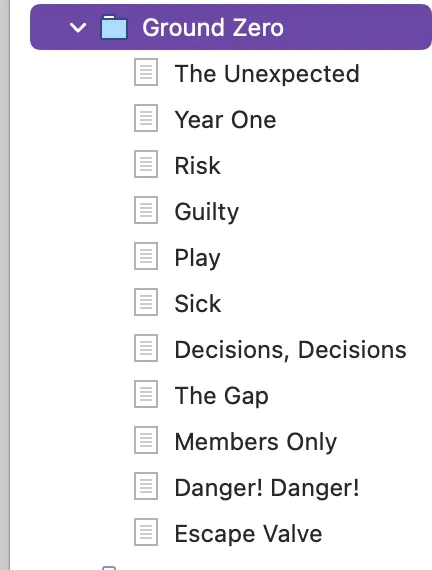The width and height of the screenshot is (432, 570).
Task: Click the document icon next to Play
Action: coord(146,256)
